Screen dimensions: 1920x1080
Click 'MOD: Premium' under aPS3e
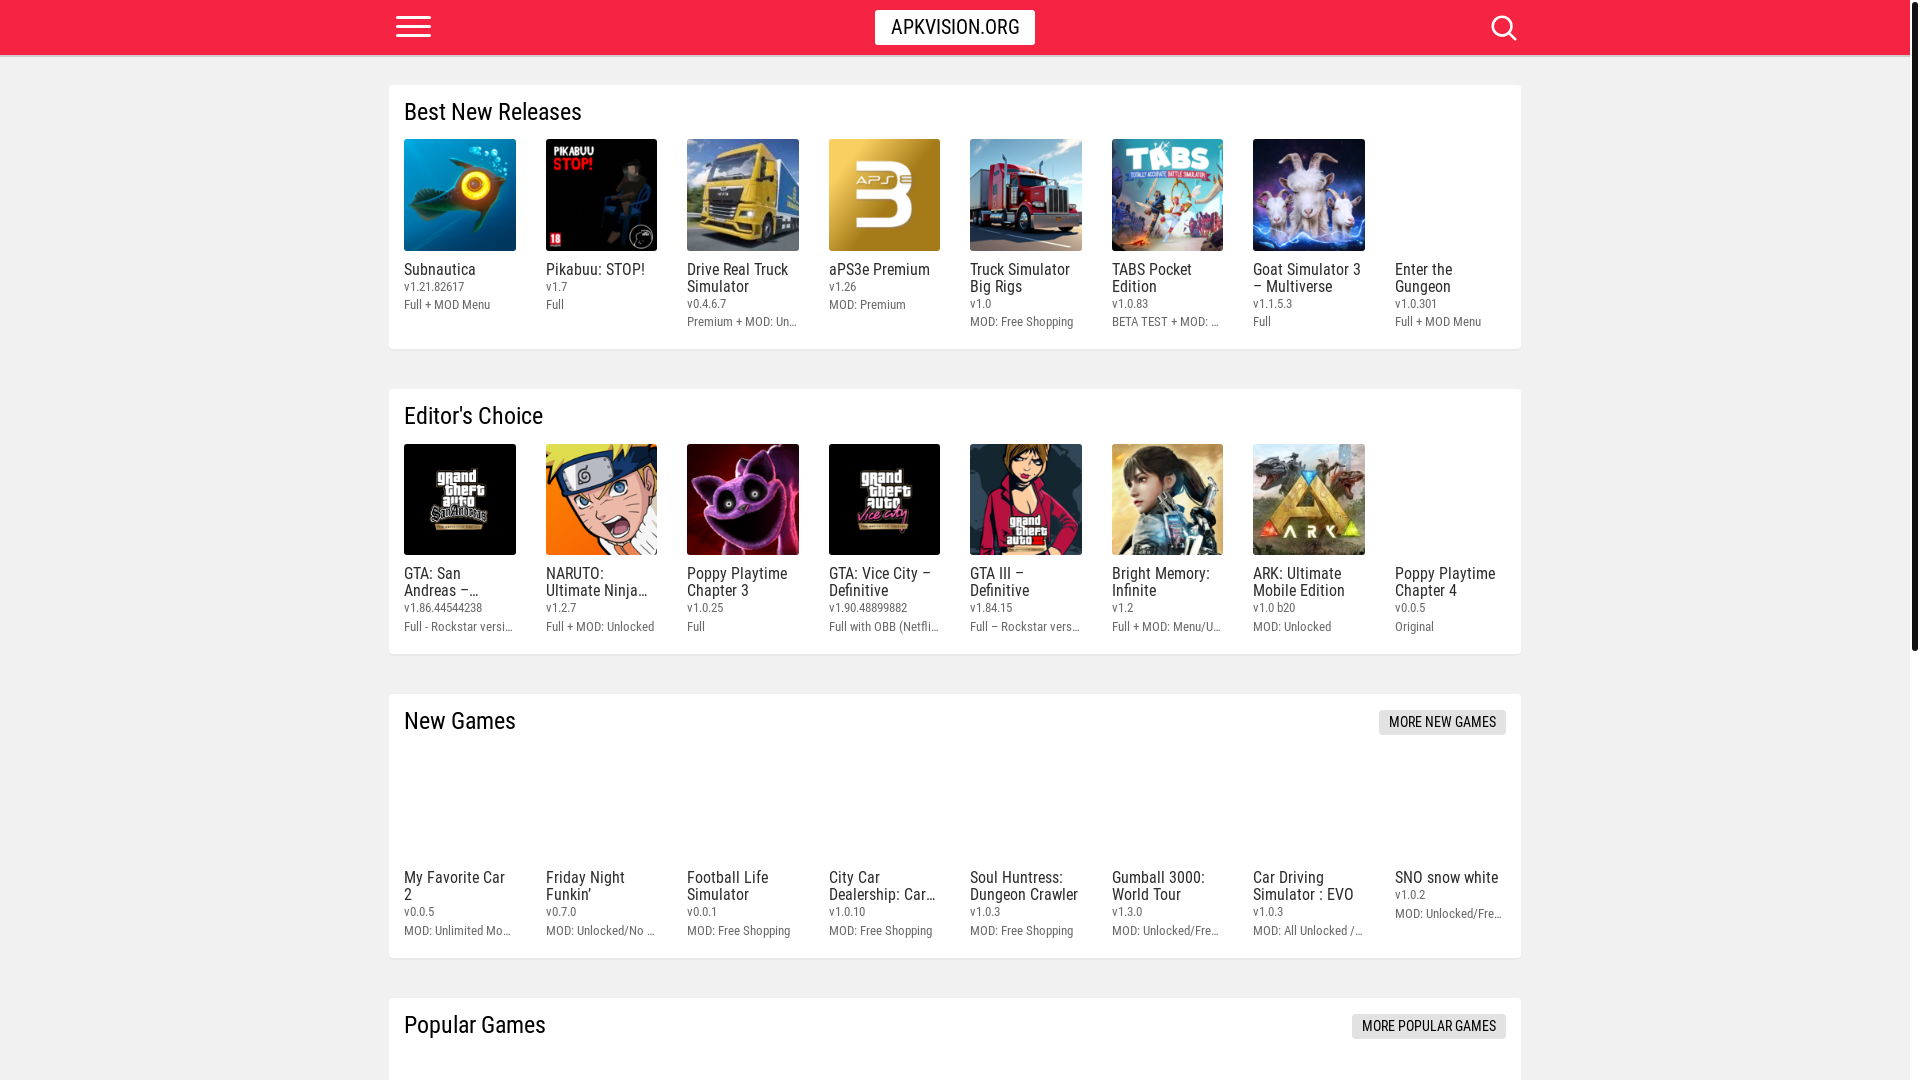(867, 305)
